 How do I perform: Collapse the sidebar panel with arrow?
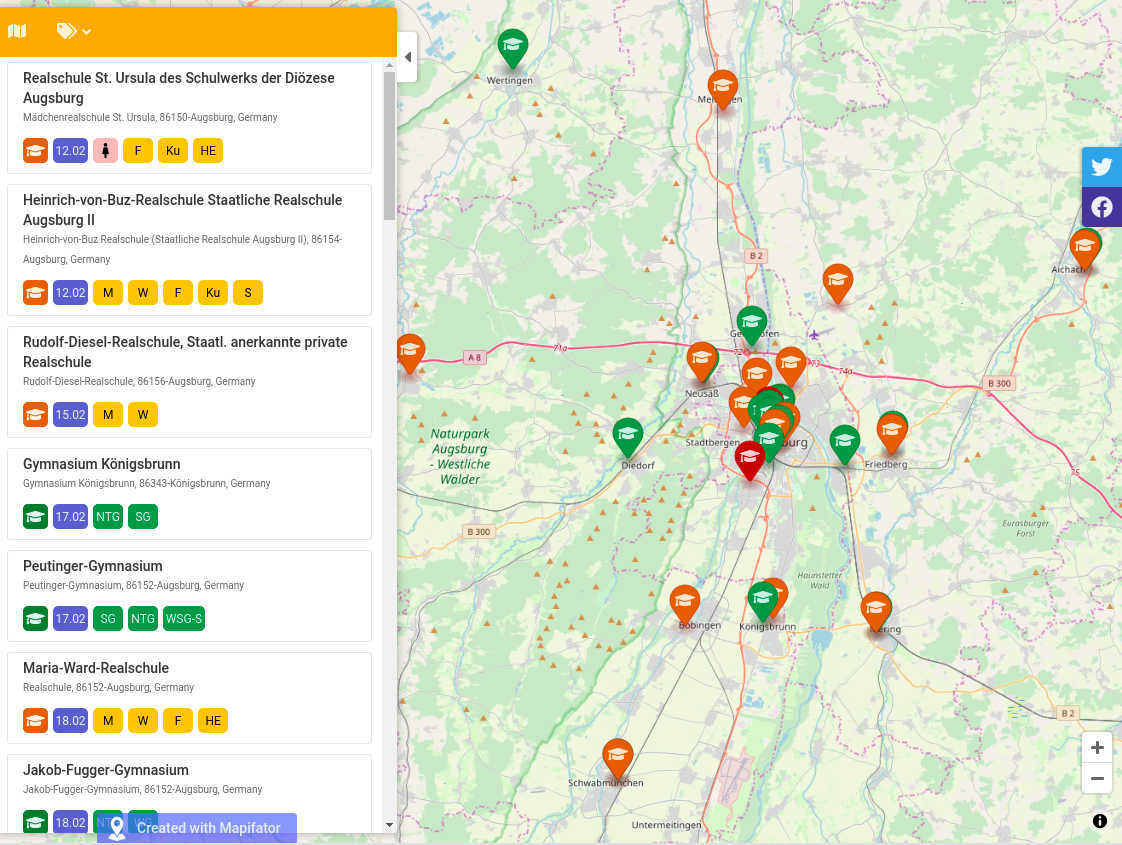(x=407, y=57)
